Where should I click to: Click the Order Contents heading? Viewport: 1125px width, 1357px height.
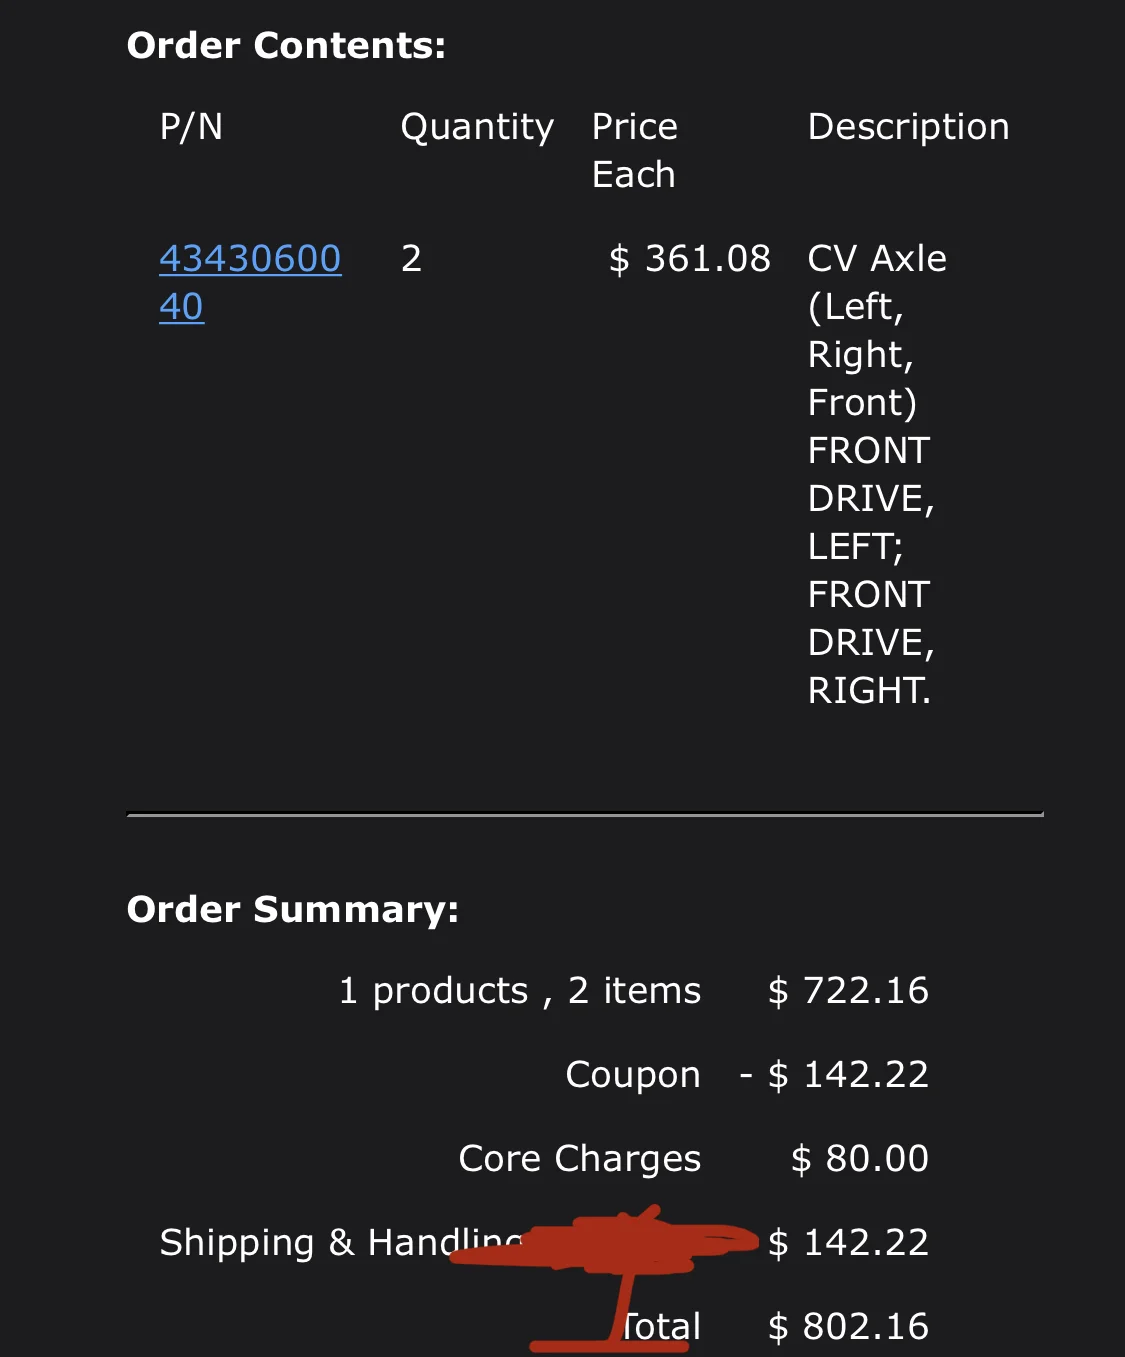[x=286, y=46]
